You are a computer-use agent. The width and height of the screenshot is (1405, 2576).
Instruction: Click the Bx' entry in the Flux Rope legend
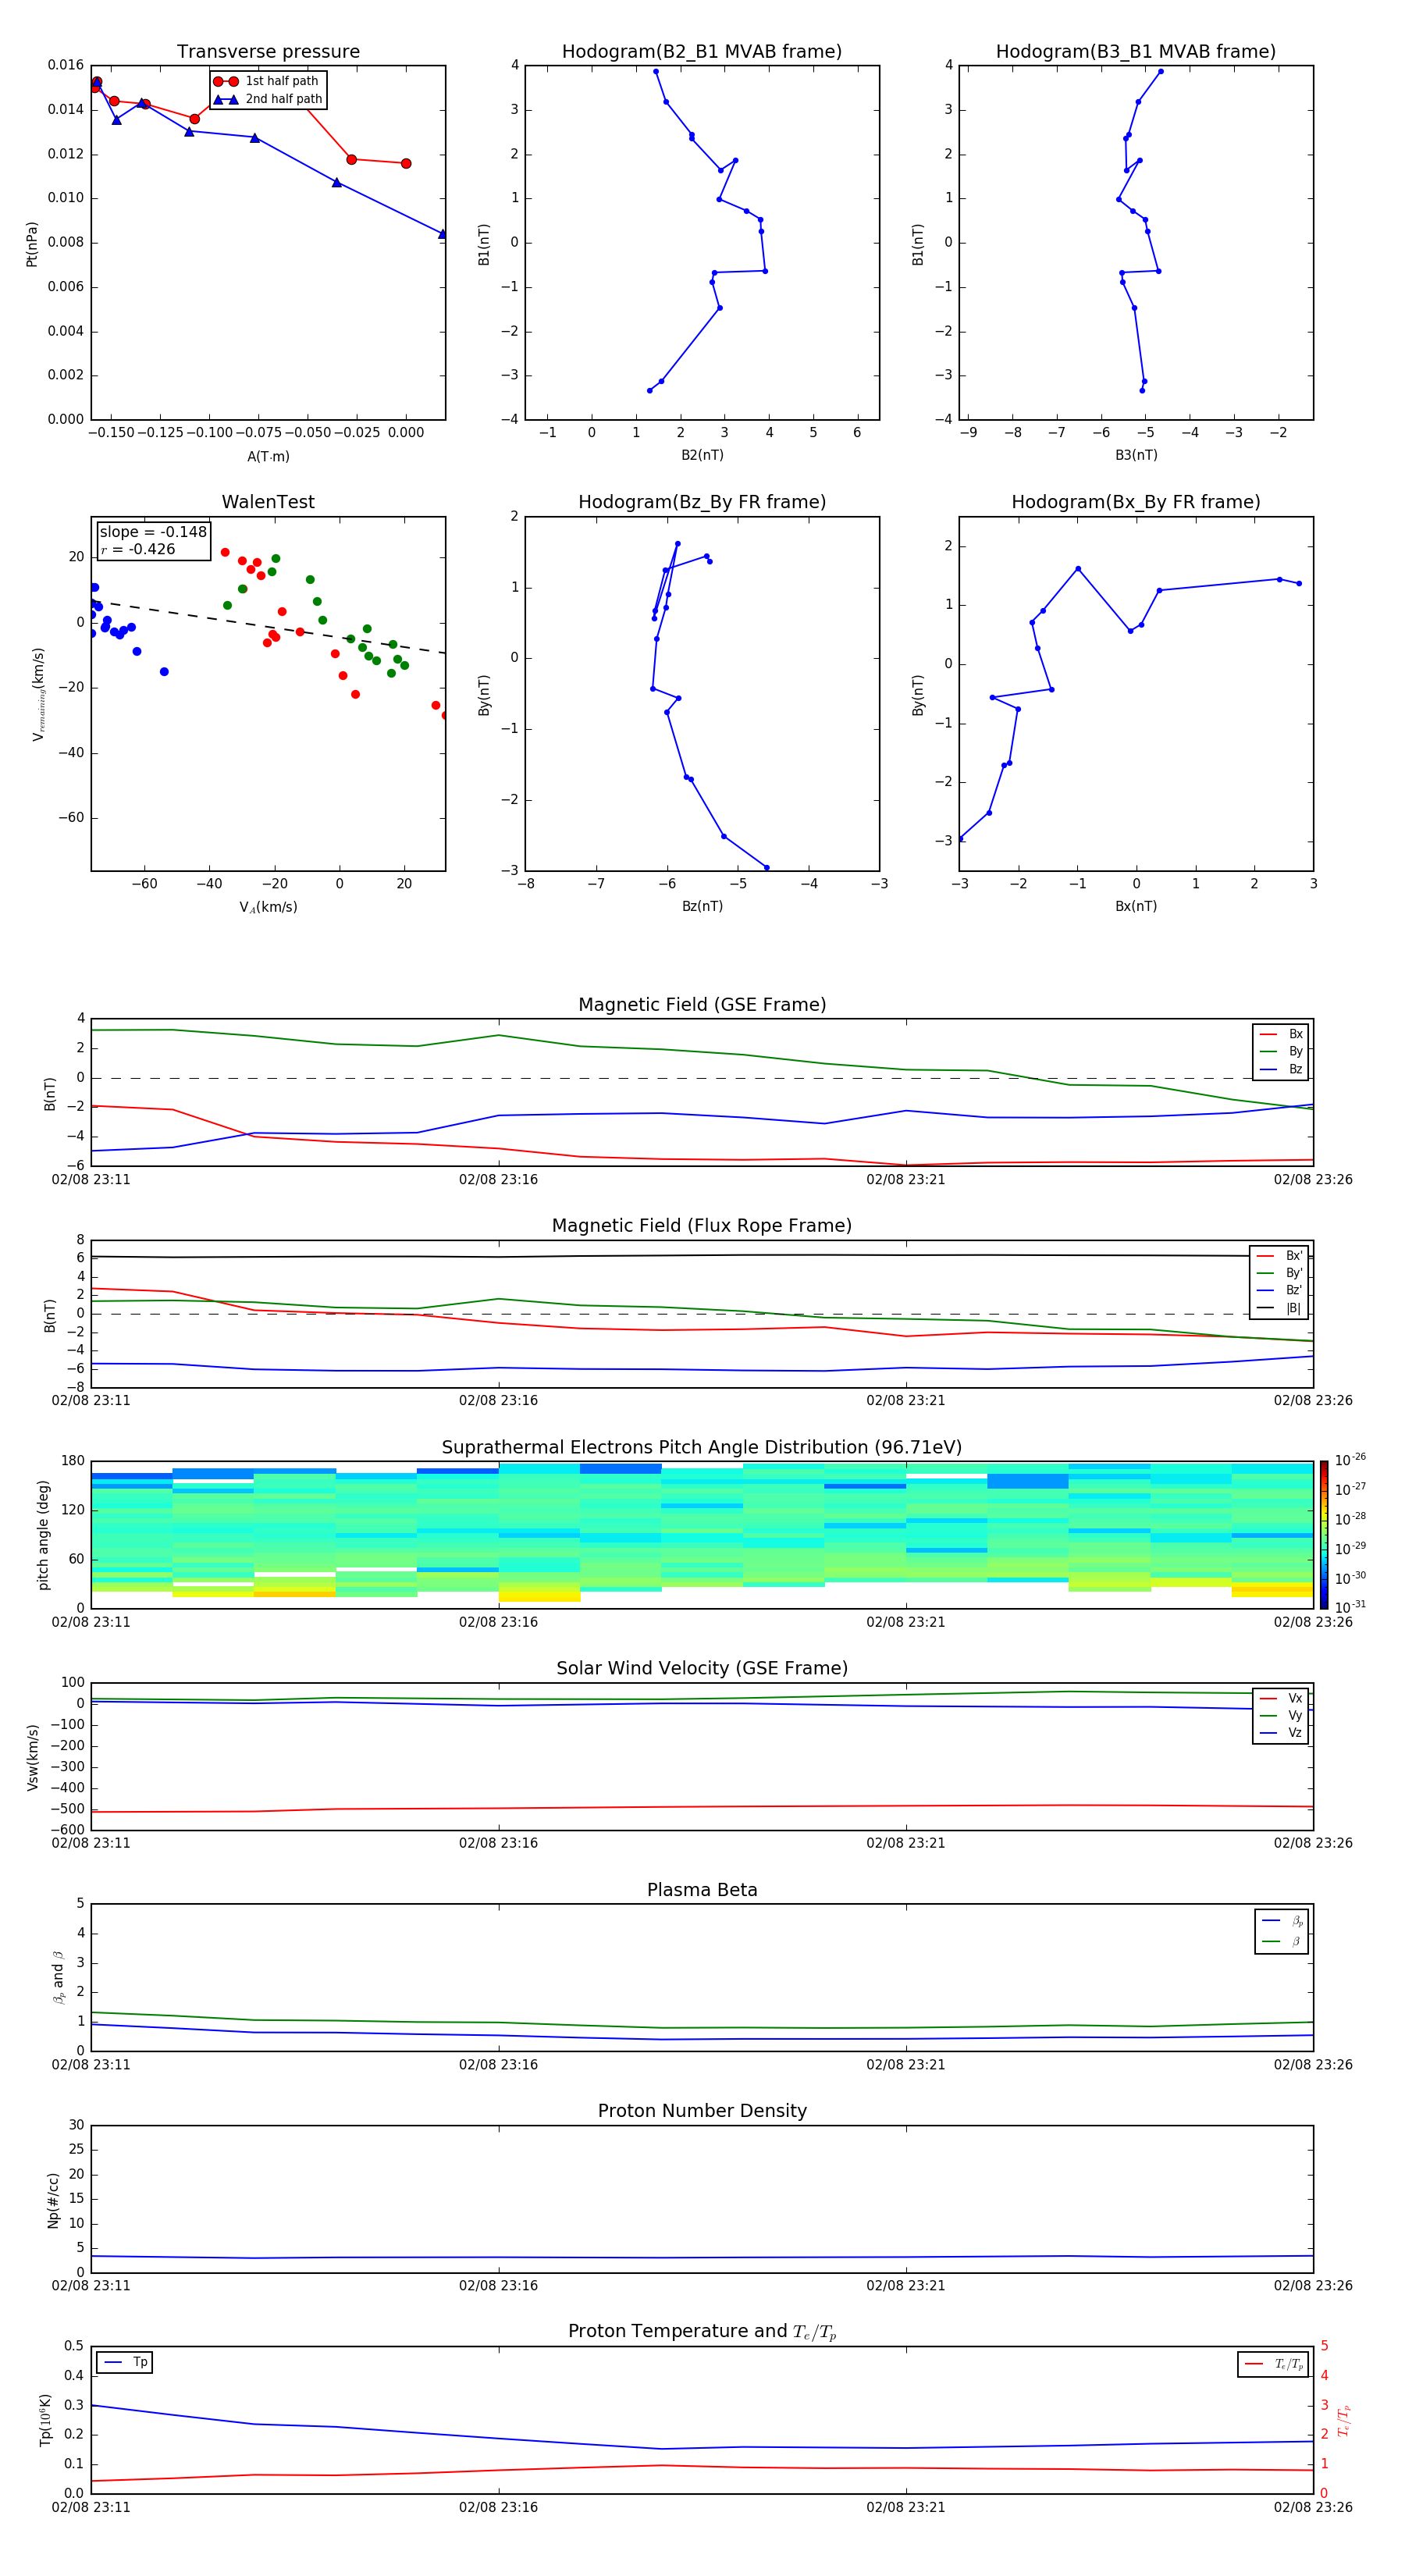(1279, 1256)
